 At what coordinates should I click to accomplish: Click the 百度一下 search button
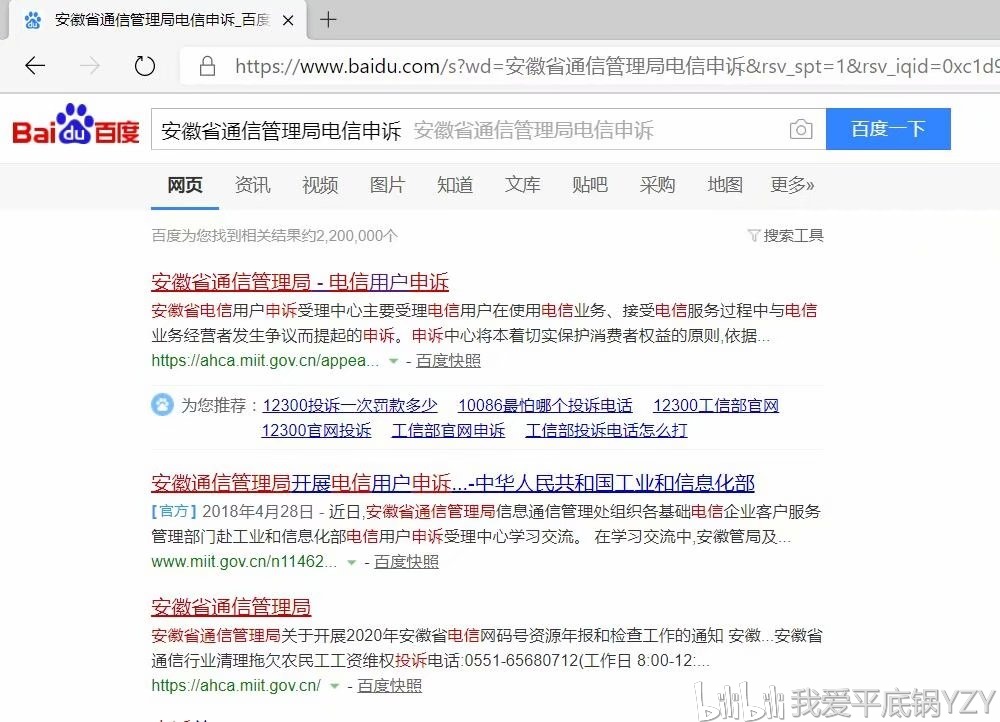click(x=888, y=129)
